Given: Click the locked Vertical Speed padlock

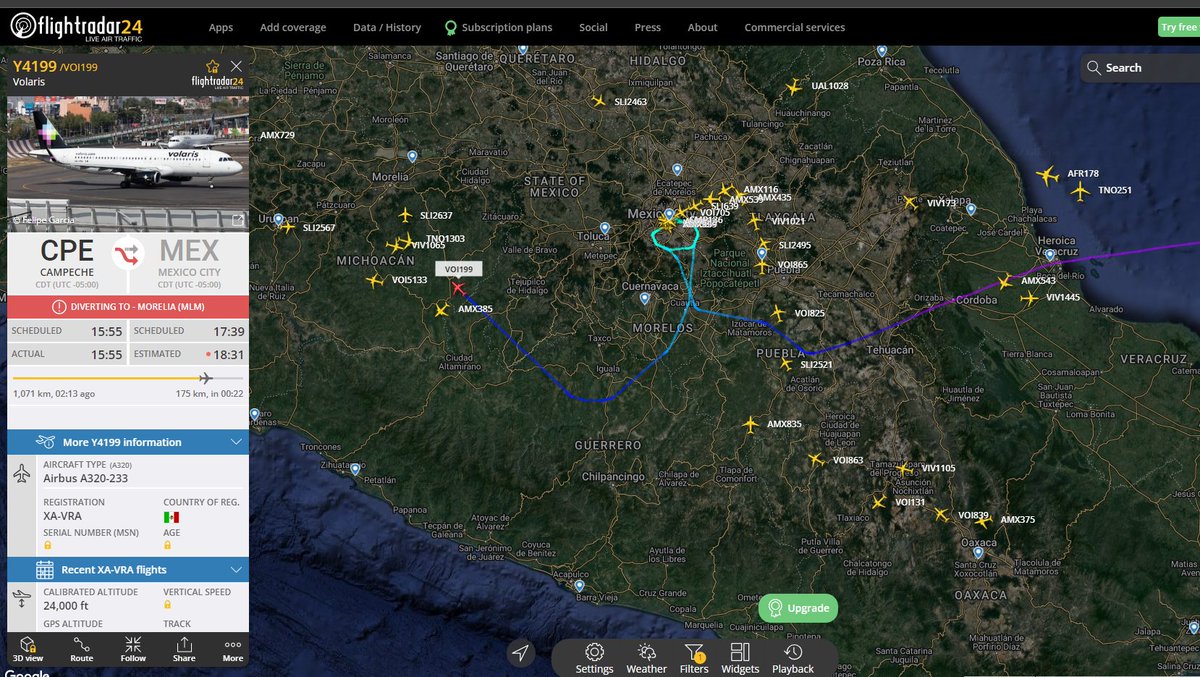Looking at the screenshot, I should point(168,605).
